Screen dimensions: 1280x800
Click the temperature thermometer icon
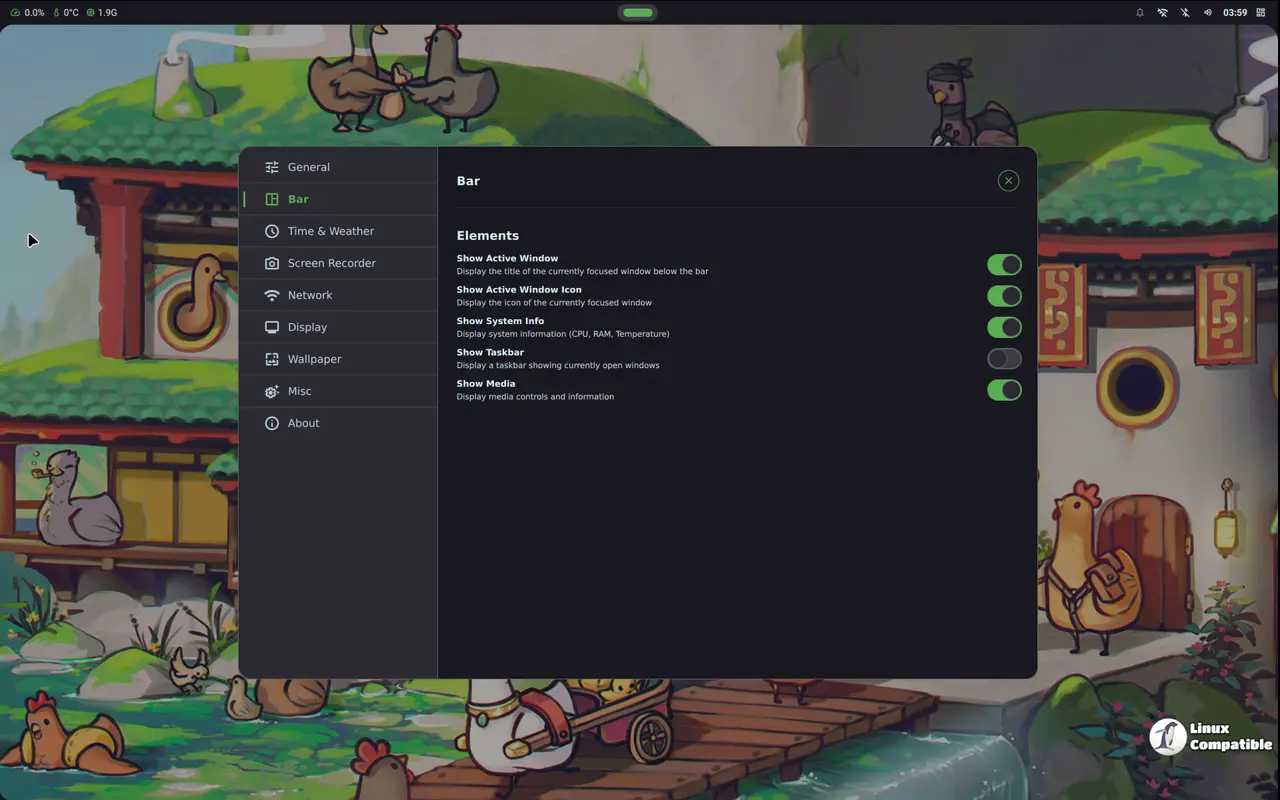tap(56, 13)
